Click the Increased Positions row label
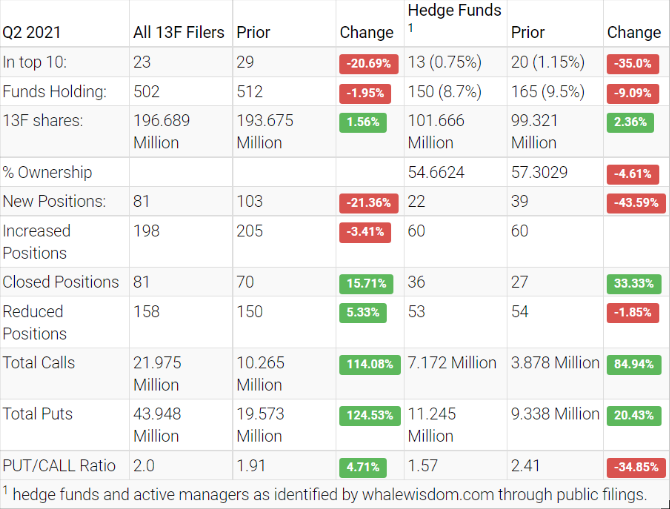This screenshot has width=670, height=509. (x=36, y=242)
